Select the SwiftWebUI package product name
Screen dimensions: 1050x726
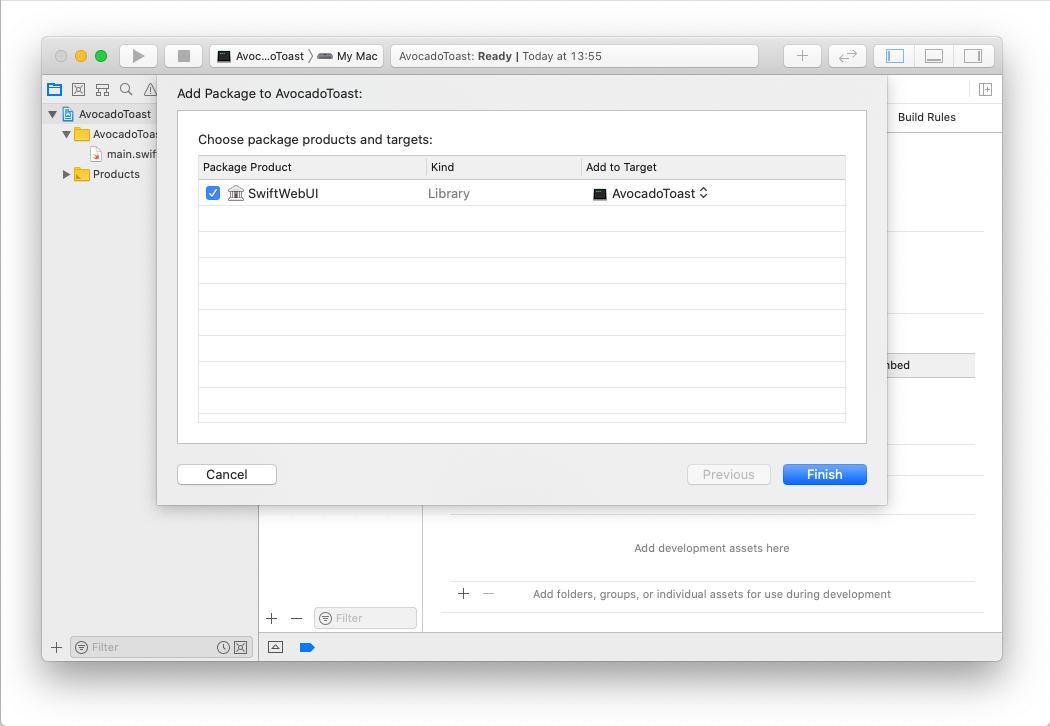point(283,194)
